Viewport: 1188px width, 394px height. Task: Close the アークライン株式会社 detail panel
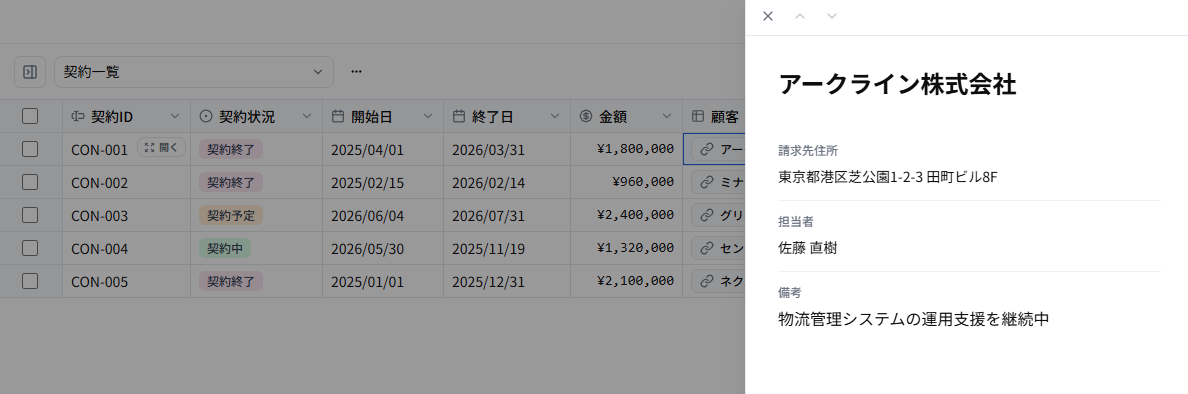coord(768,16)
